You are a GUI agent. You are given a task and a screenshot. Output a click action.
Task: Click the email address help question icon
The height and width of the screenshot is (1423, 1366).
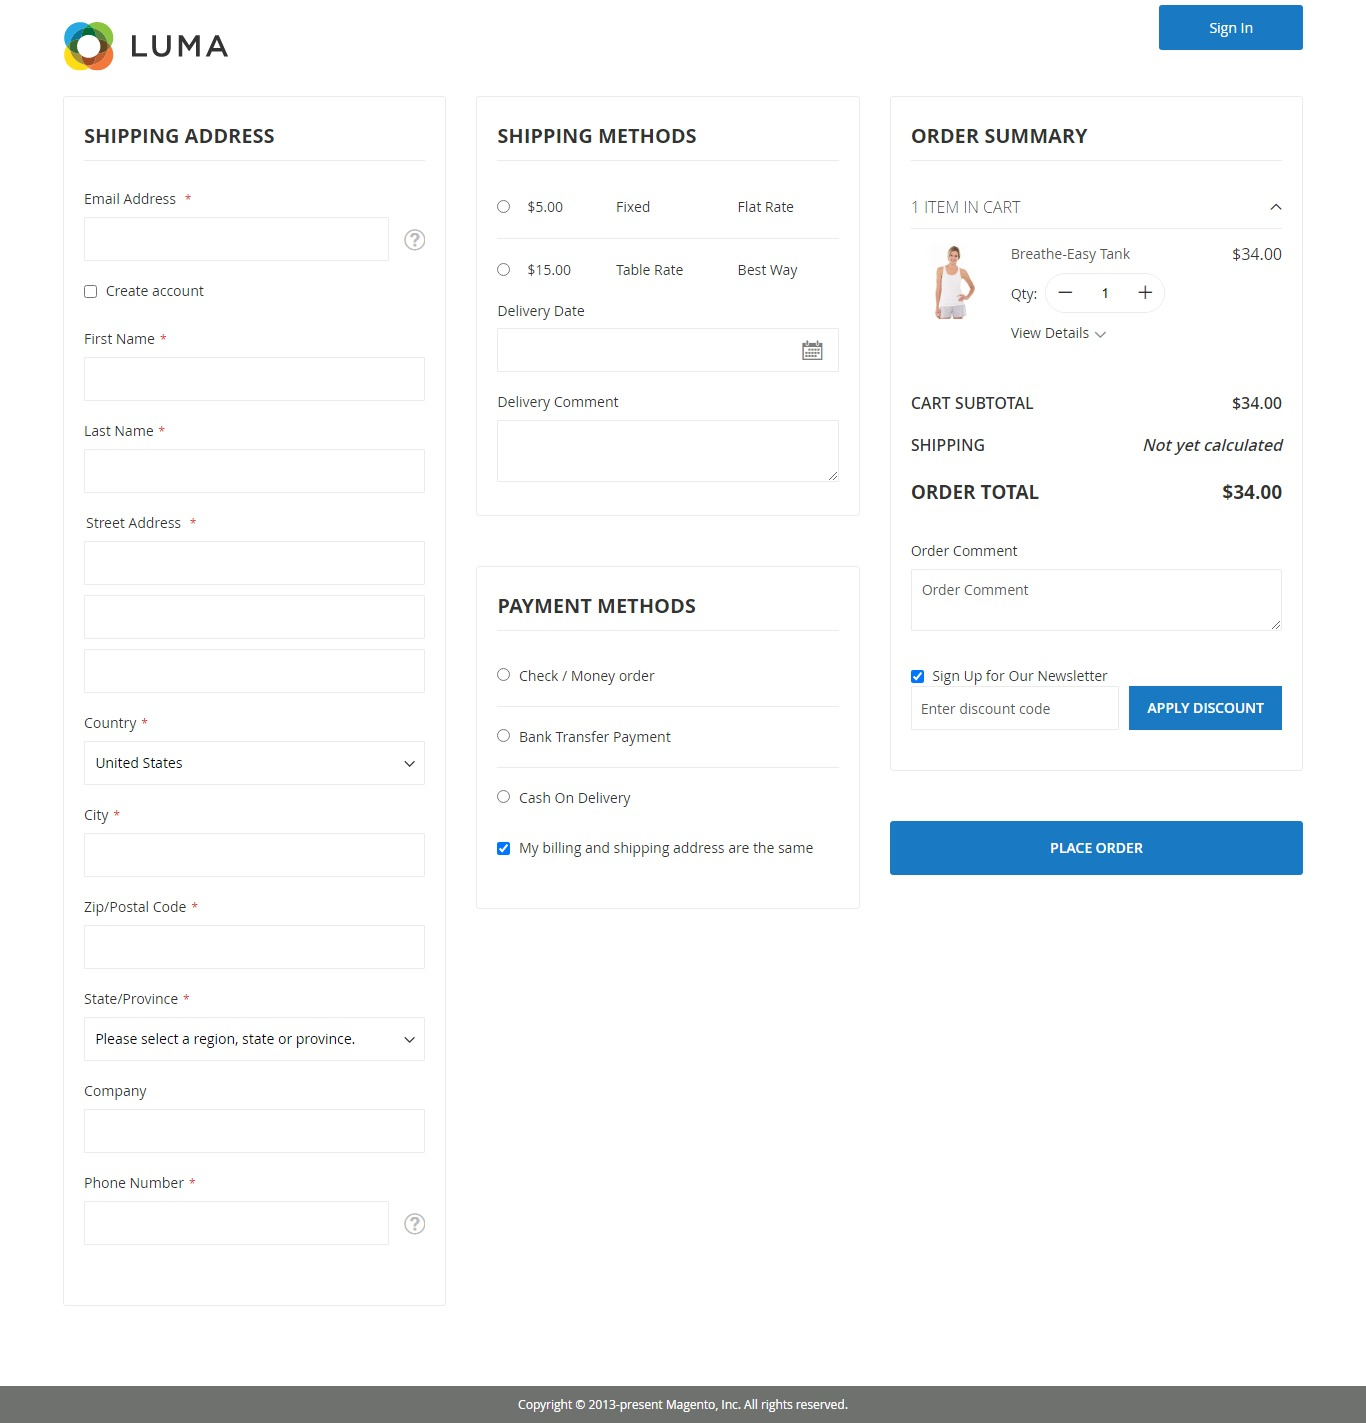(x=414, y=240)
